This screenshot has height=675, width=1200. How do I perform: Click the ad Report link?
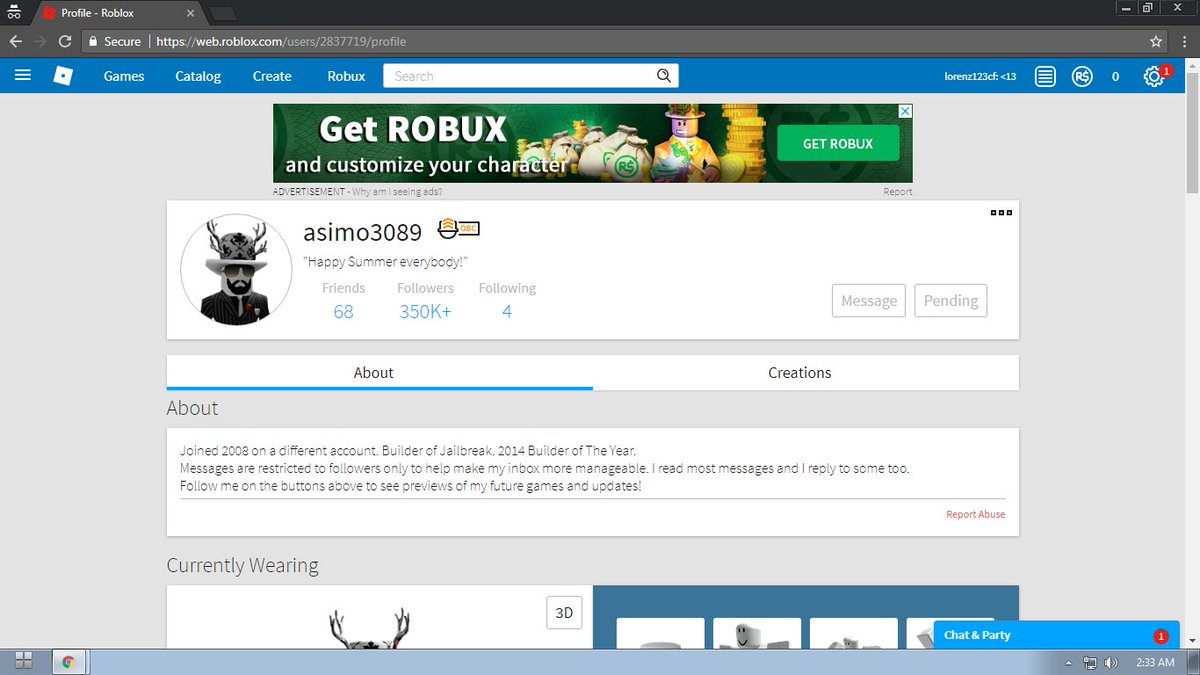pyautogui.click(x=898, y=191)
